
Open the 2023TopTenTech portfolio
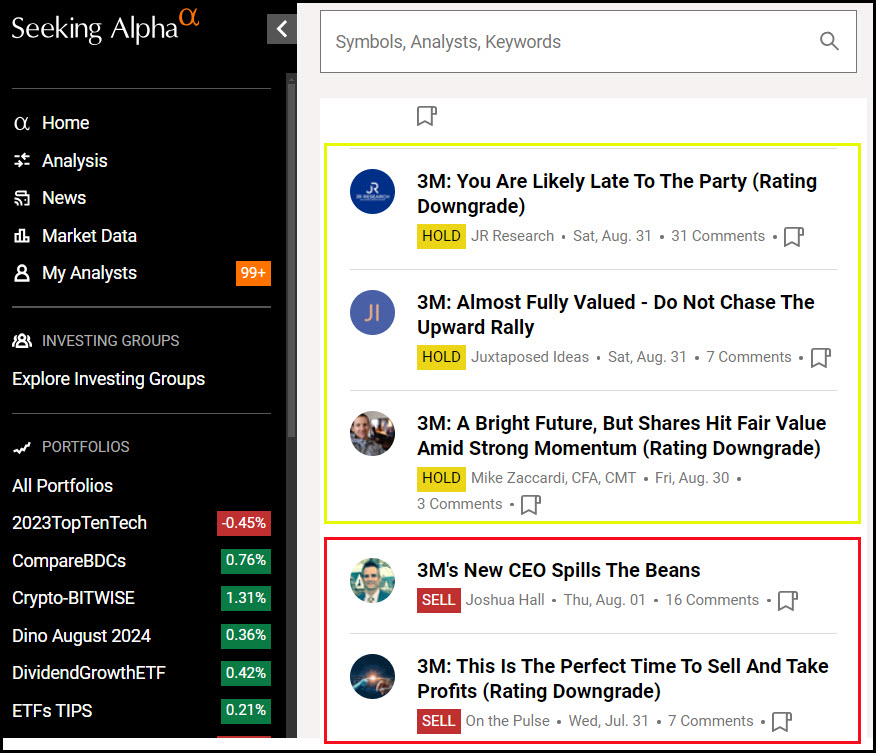(79, 523)
